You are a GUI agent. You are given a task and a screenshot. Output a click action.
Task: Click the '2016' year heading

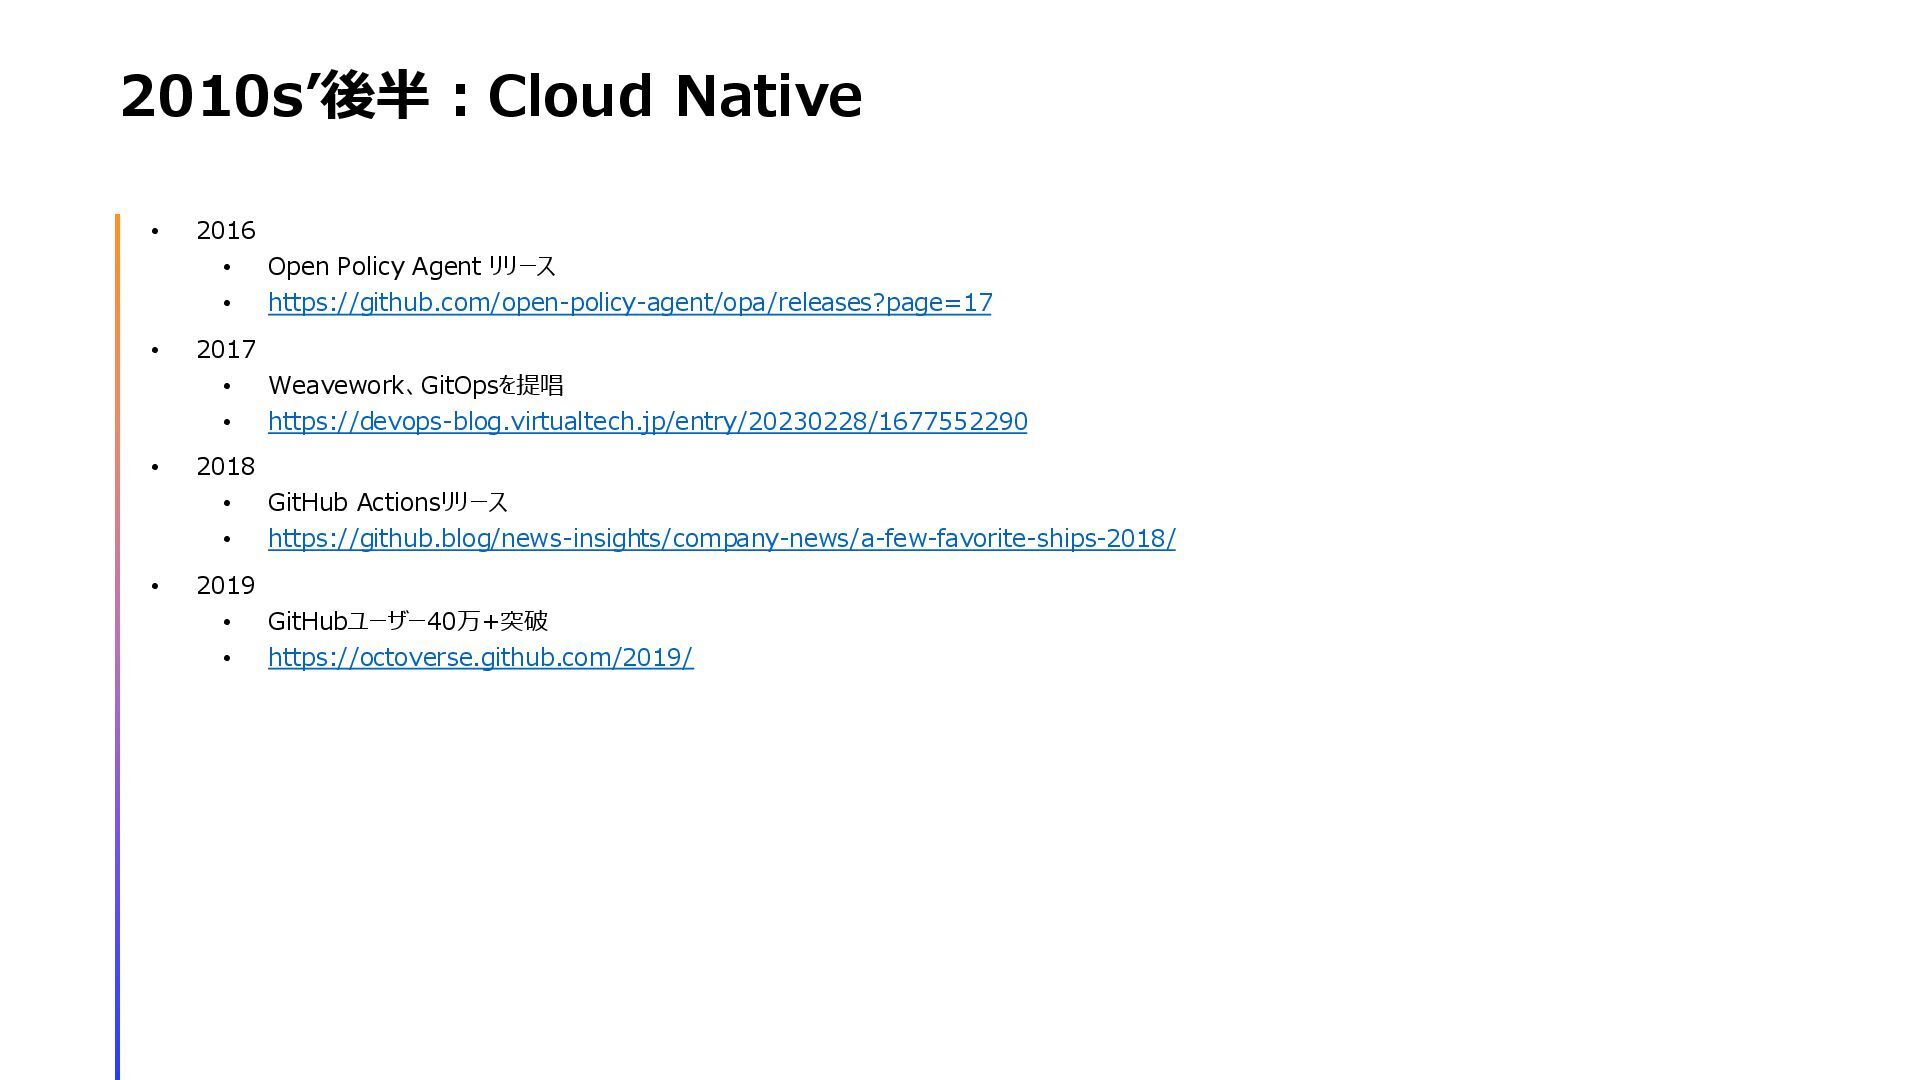226,231
